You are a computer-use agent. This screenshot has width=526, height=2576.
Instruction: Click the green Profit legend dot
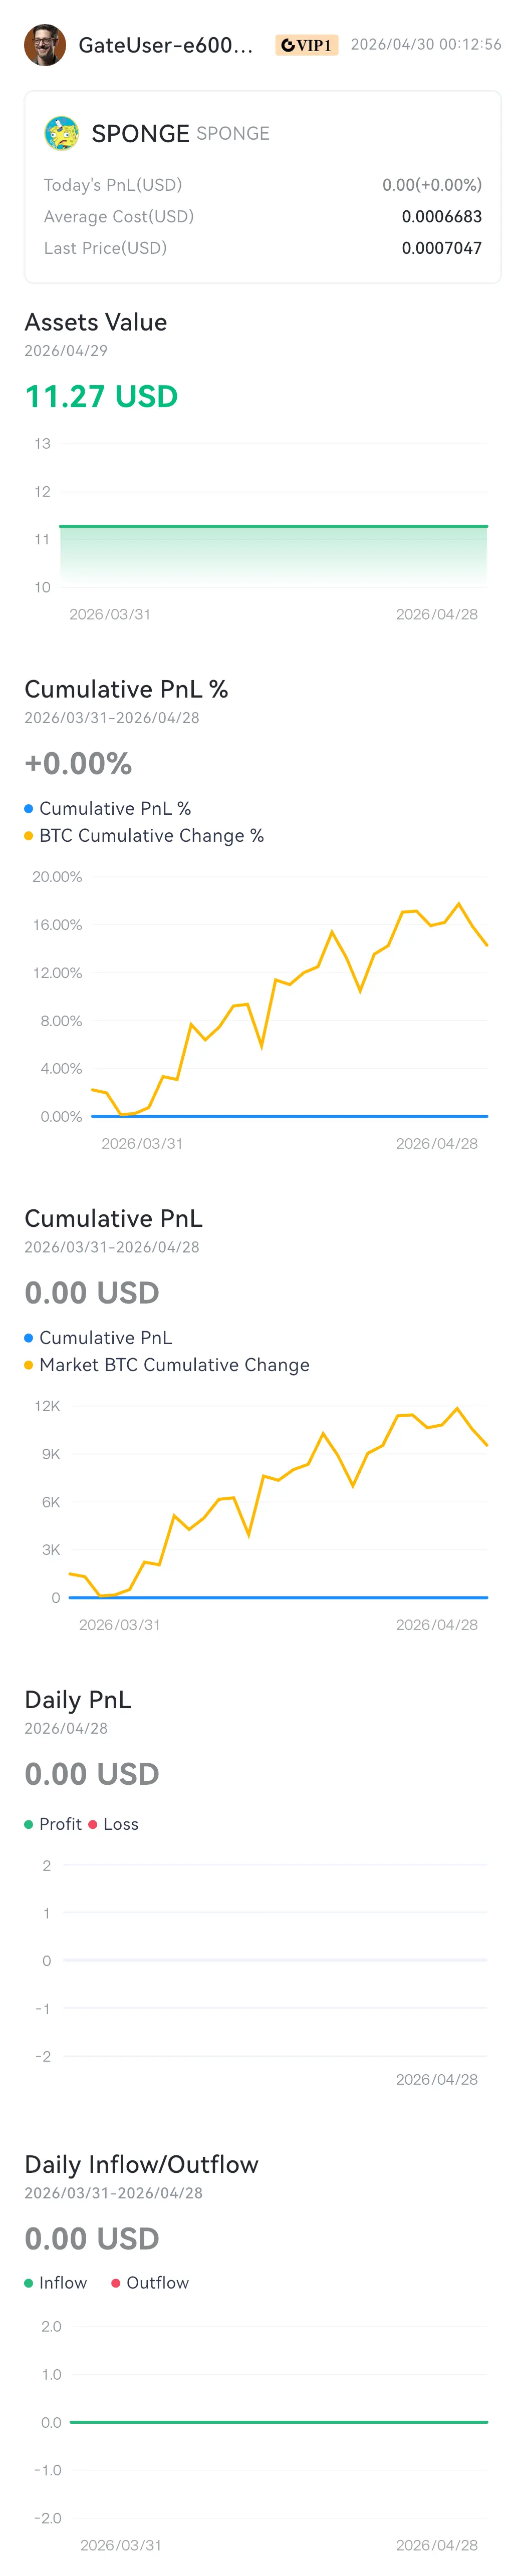click(x=29, y=1824)
